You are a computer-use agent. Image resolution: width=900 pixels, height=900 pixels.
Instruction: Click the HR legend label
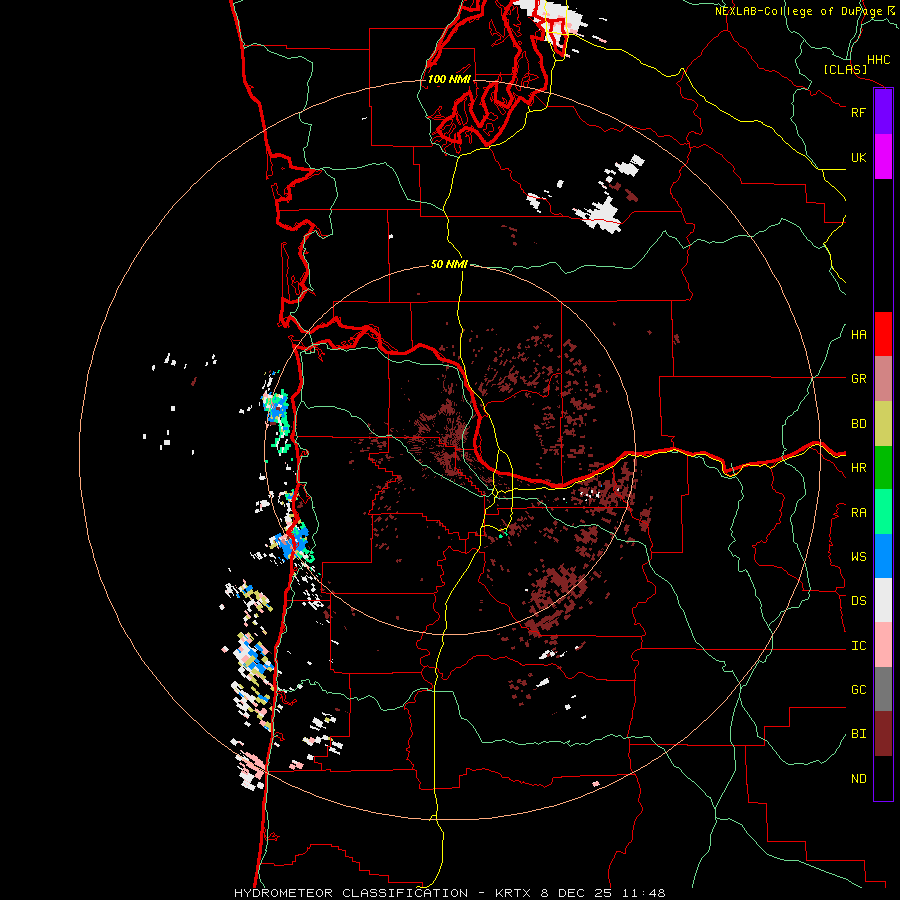[858, 468]
